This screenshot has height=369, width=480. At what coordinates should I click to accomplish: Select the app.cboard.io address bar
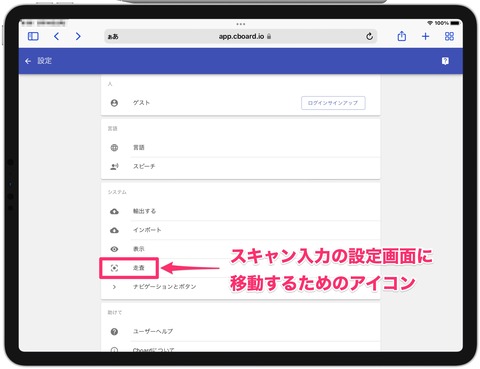pyautogui.click(x=241, y=36)
